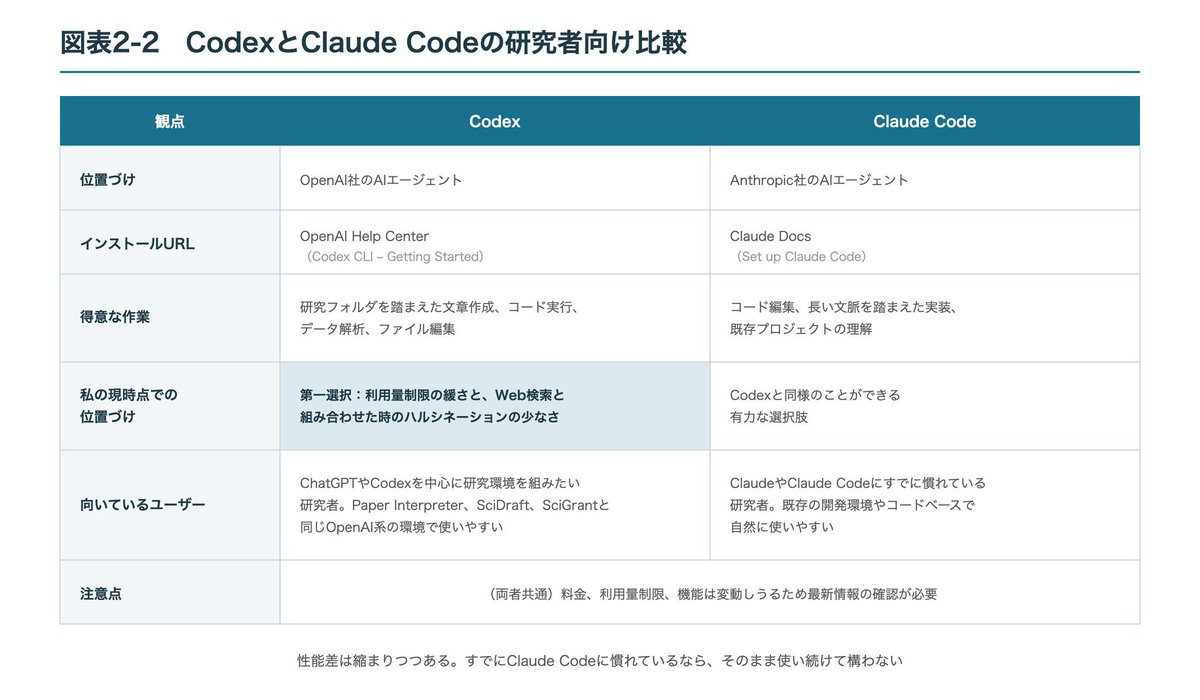This screenshot has width=1200, height=700.
Task: Click the line ChatGPTやCodexを中心に研究環境を組みたい
Action: coord(440,483)
